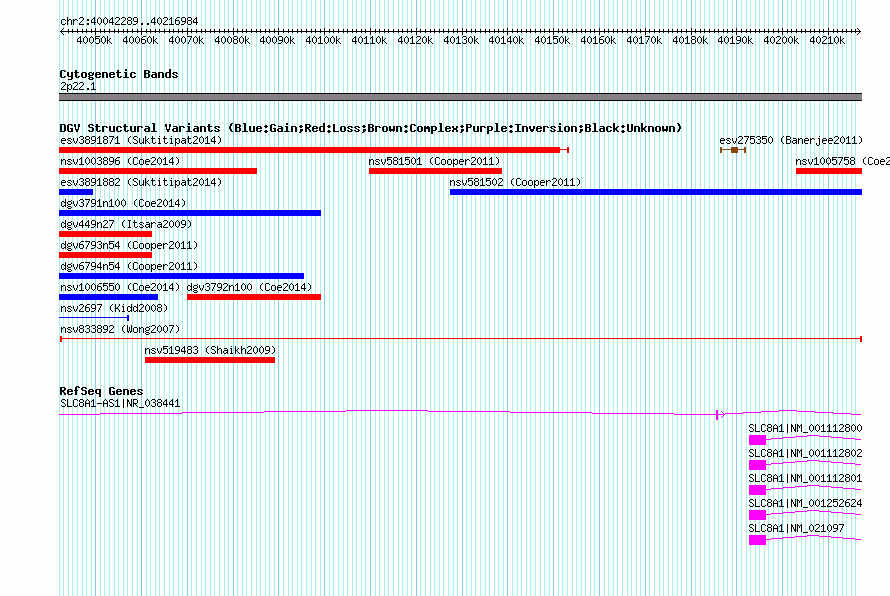Open nsv581502 (Cooper2011) label
The image size is (890, 596).
515,182
